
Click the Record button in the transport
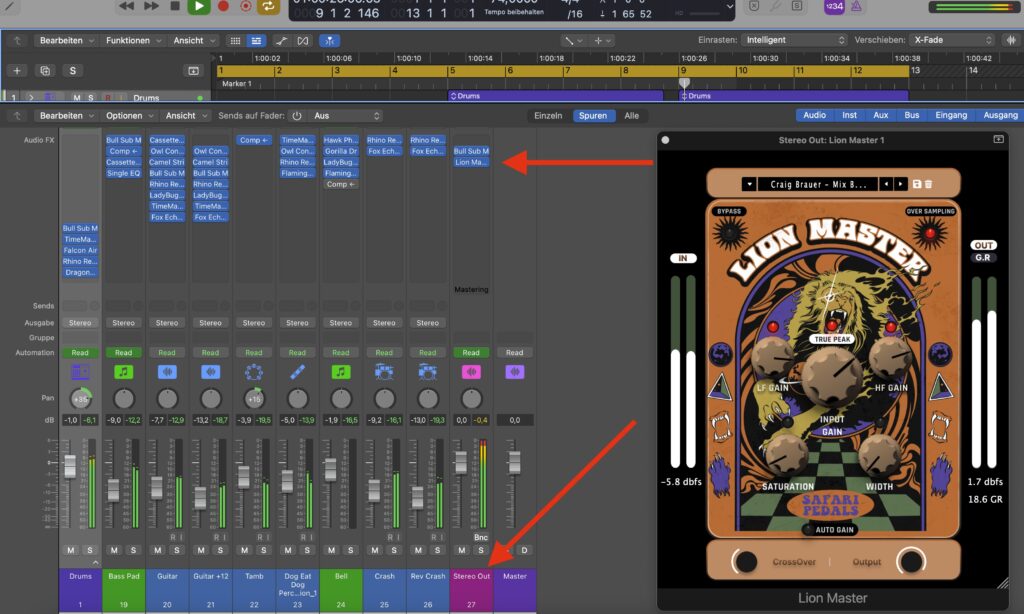[x=223, y=6]
